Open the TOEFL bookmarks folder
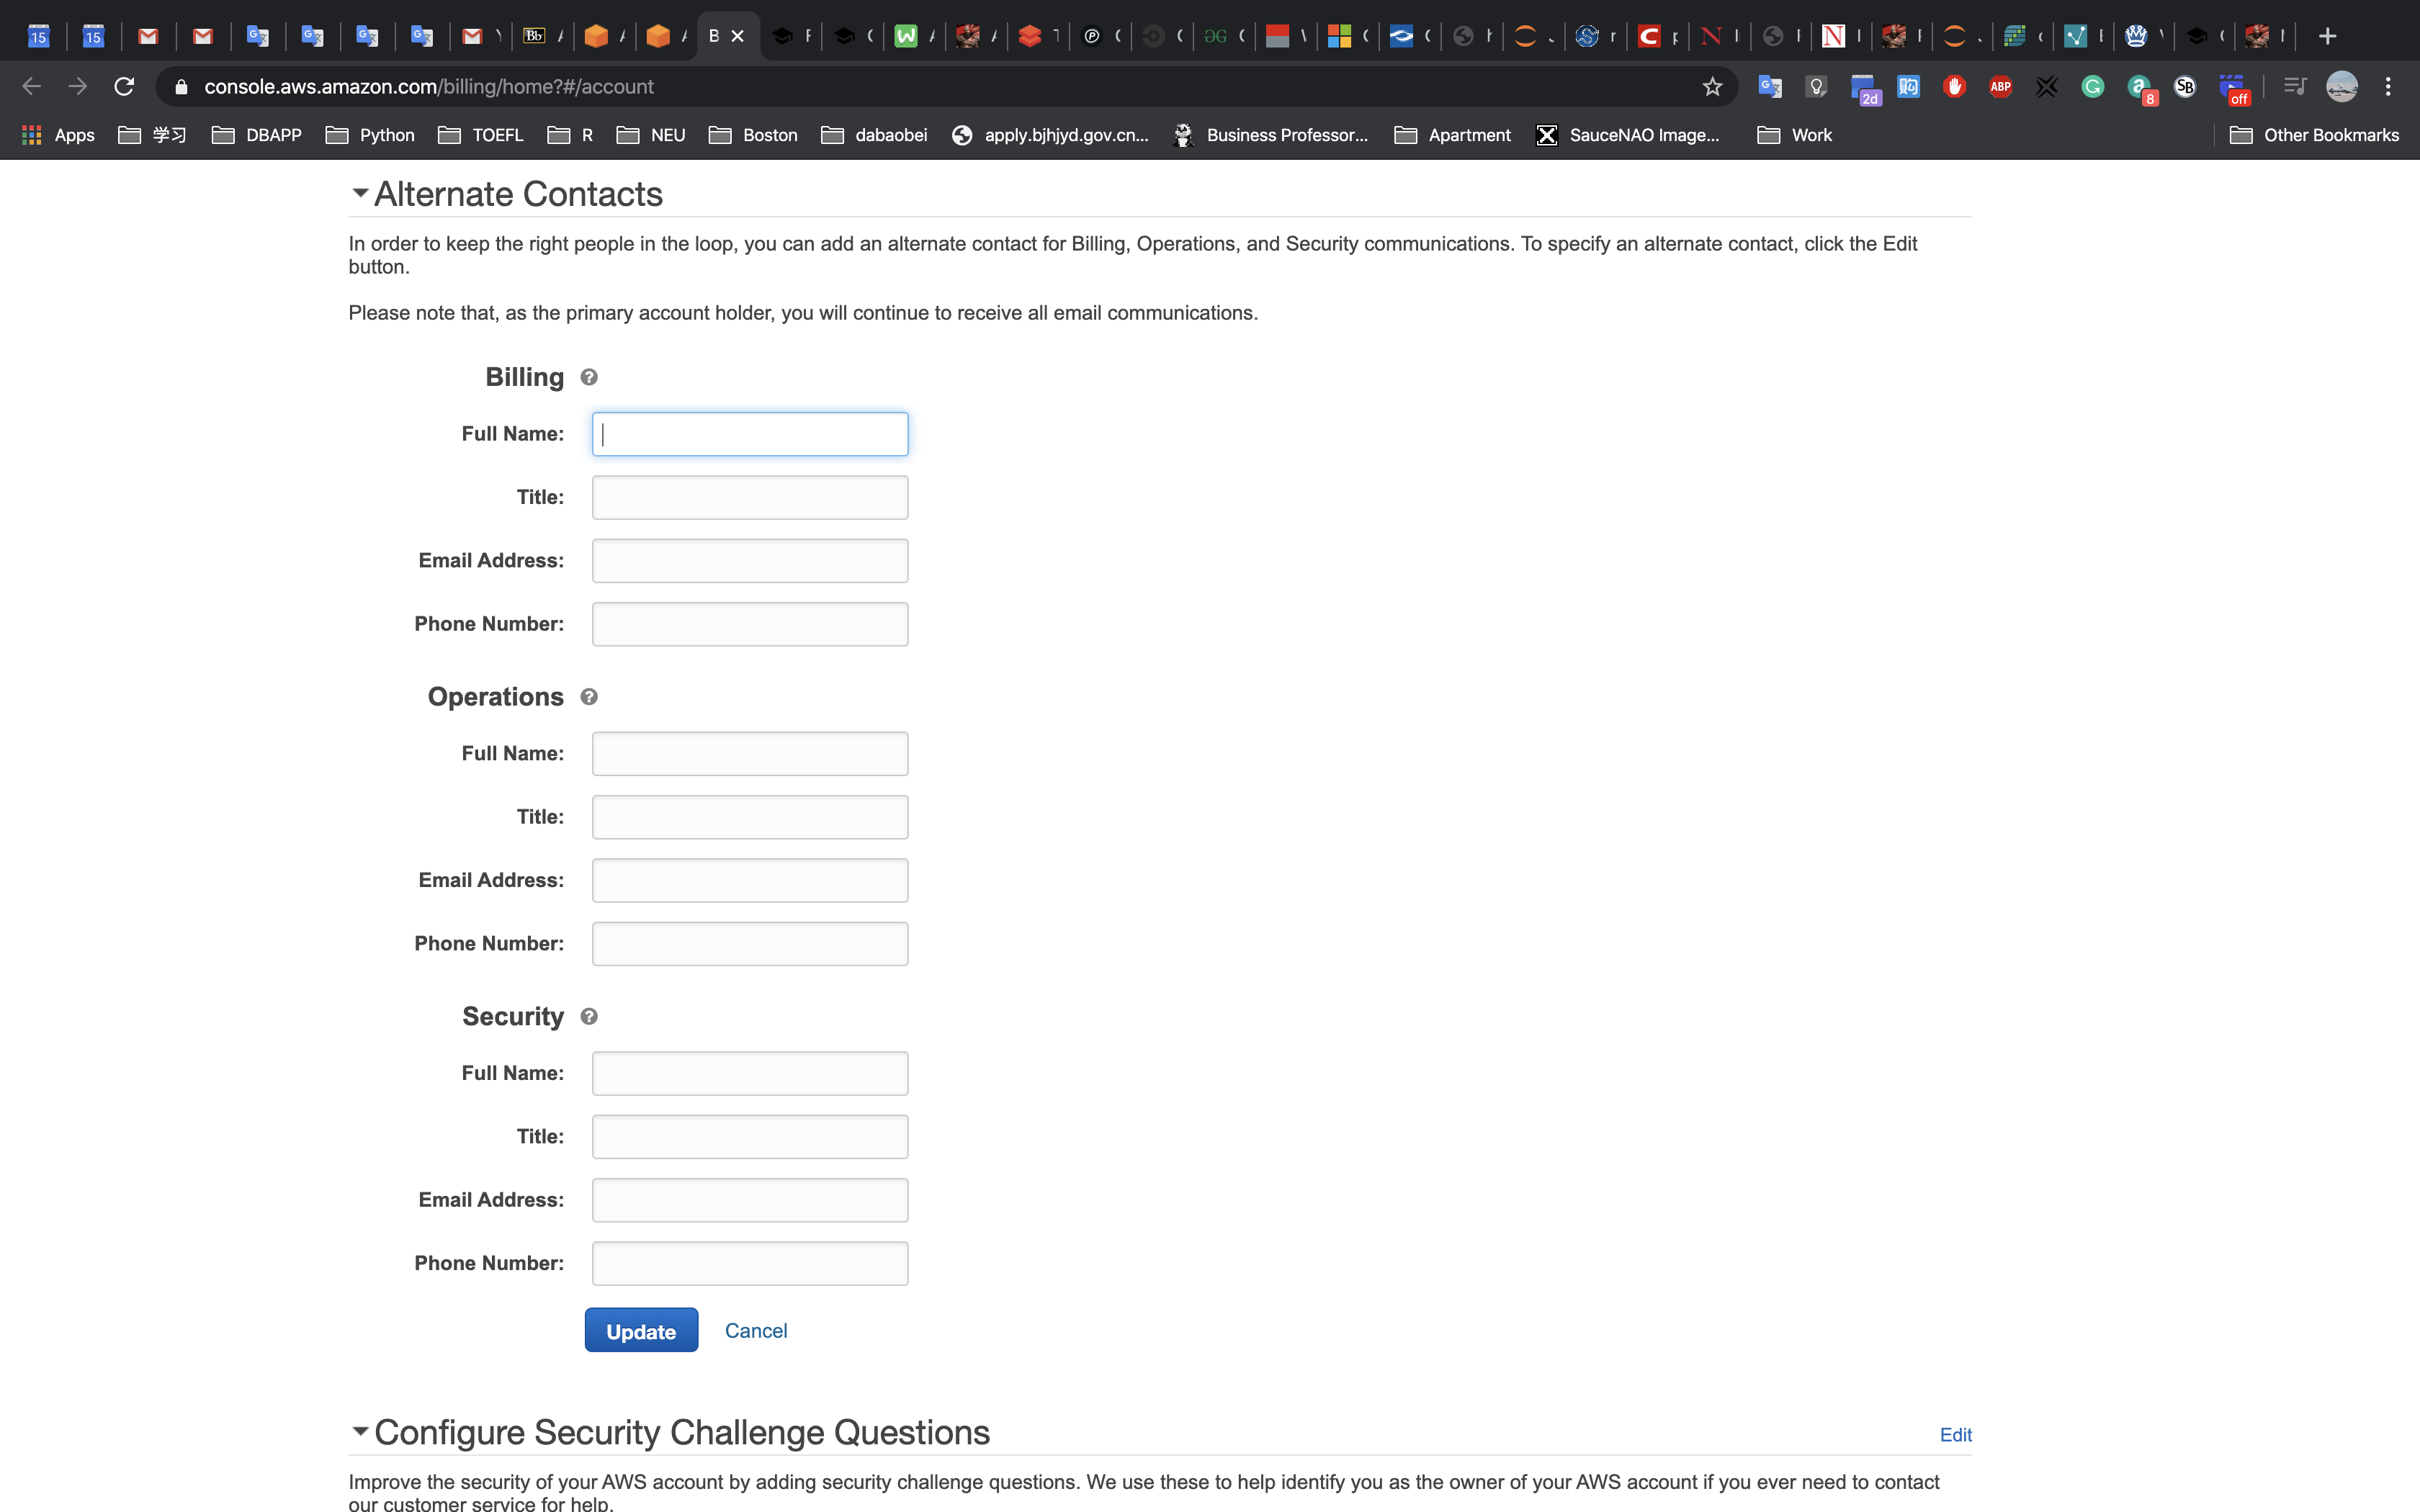This screenshot has width=2420, height=1512. (481, 135)
